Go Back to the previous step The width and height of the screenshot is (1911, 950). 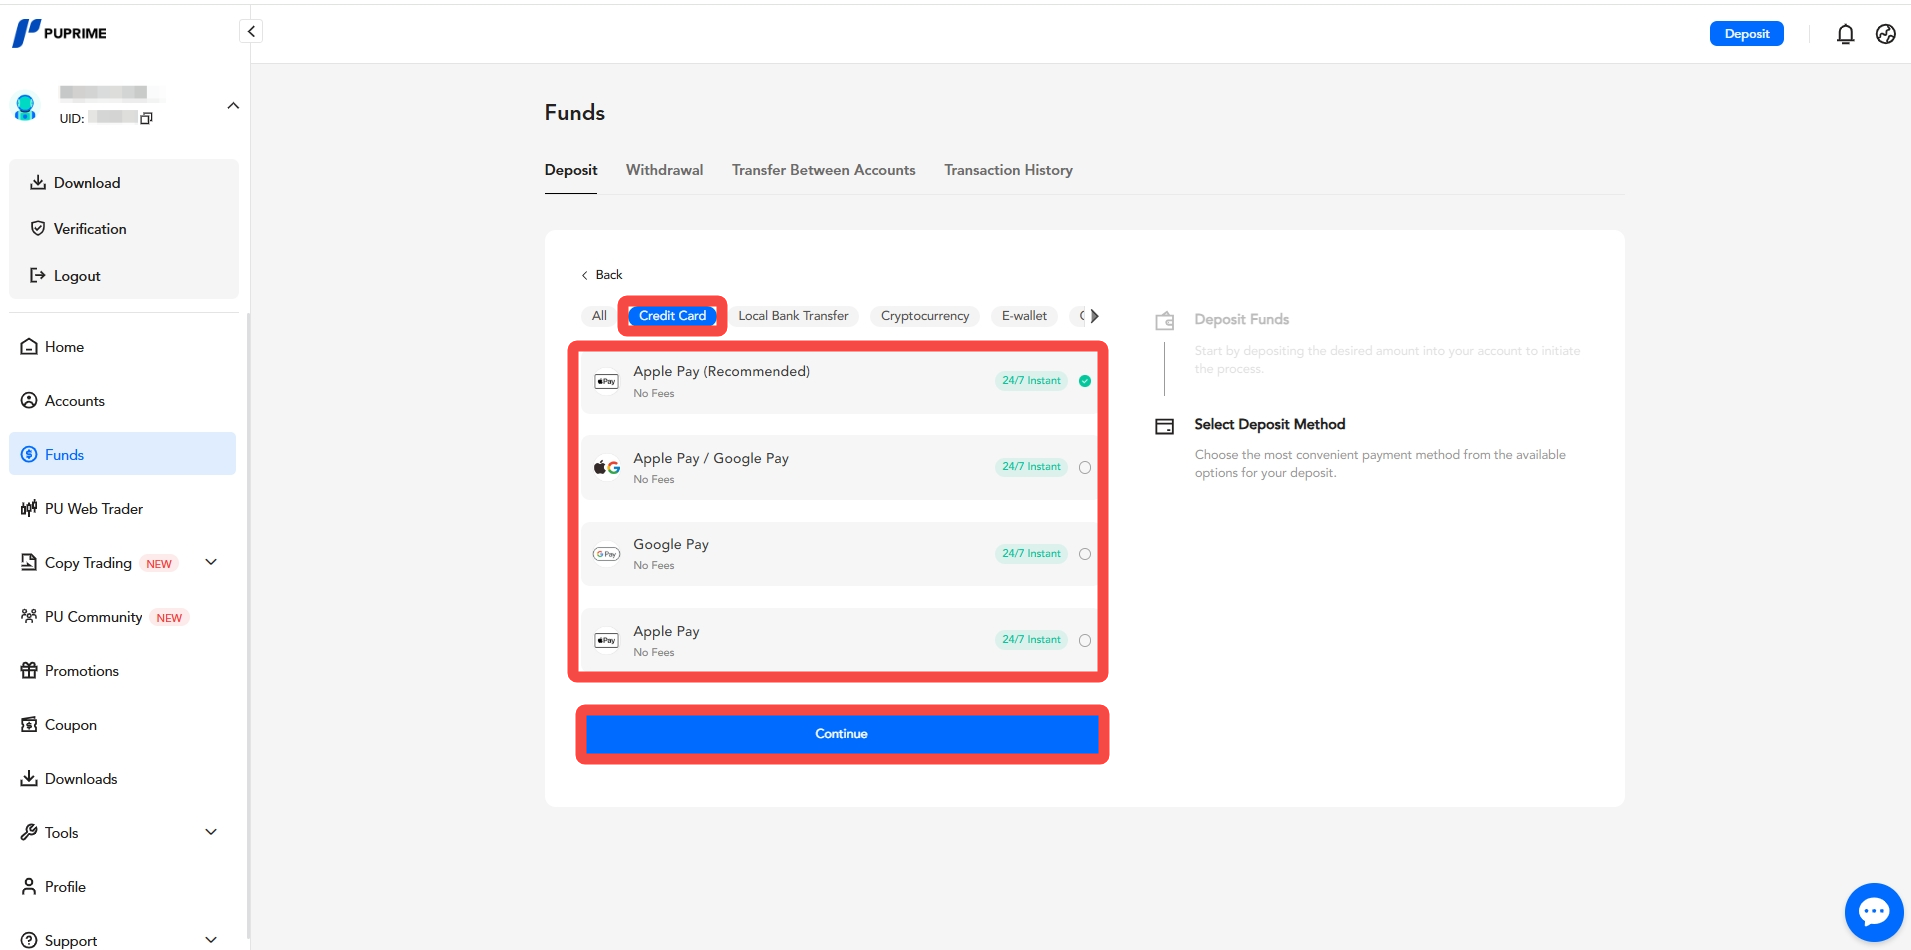coord(601,275)
